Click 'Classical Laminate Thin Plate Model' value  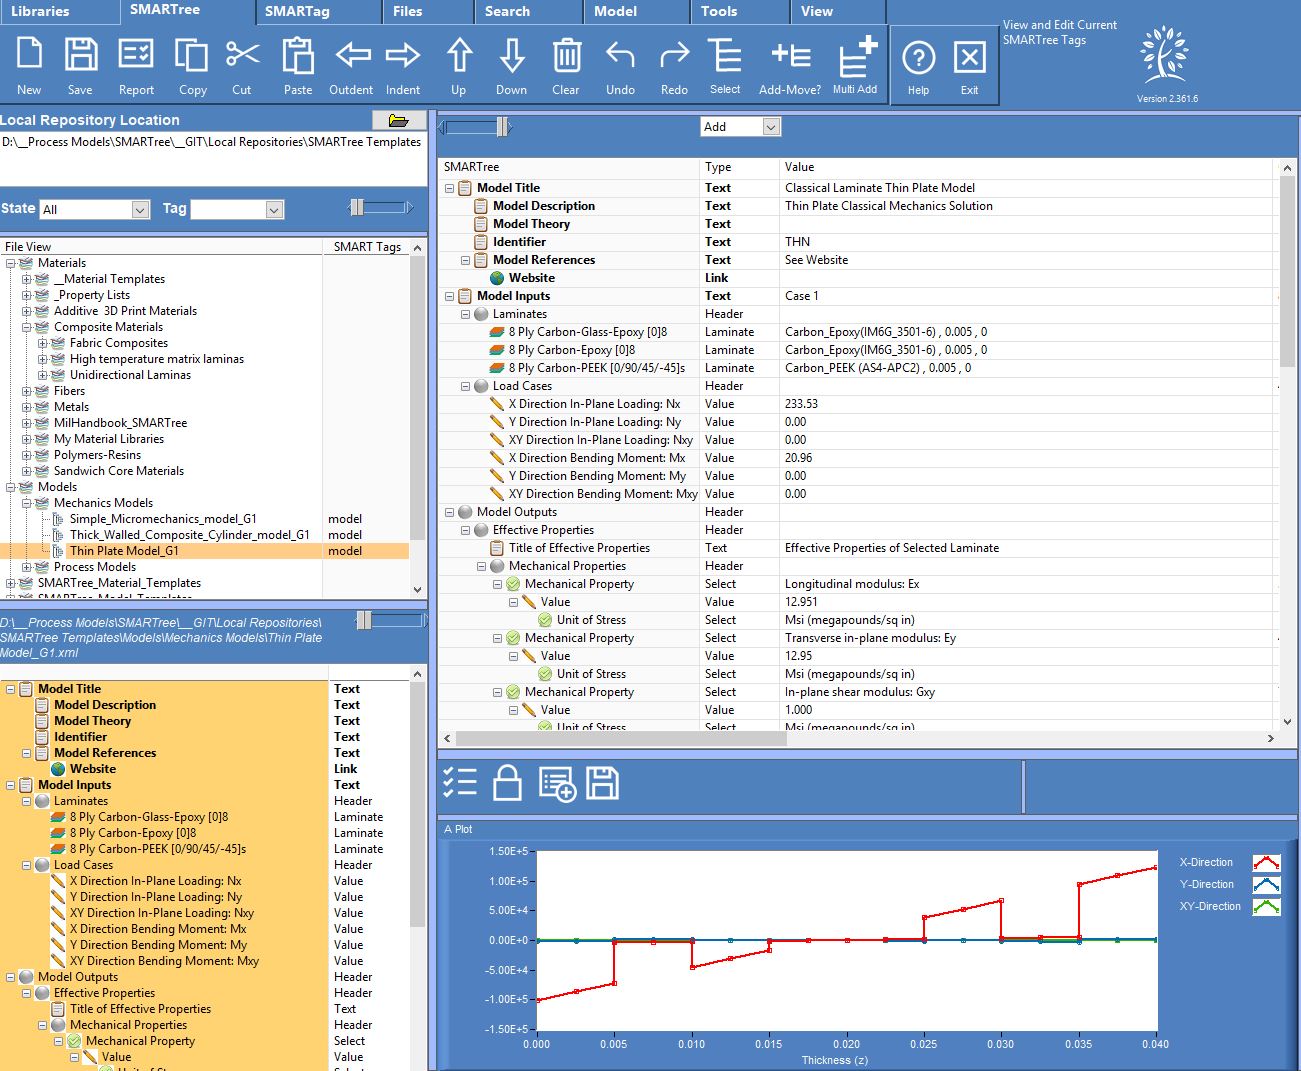(x=880, y=188)
